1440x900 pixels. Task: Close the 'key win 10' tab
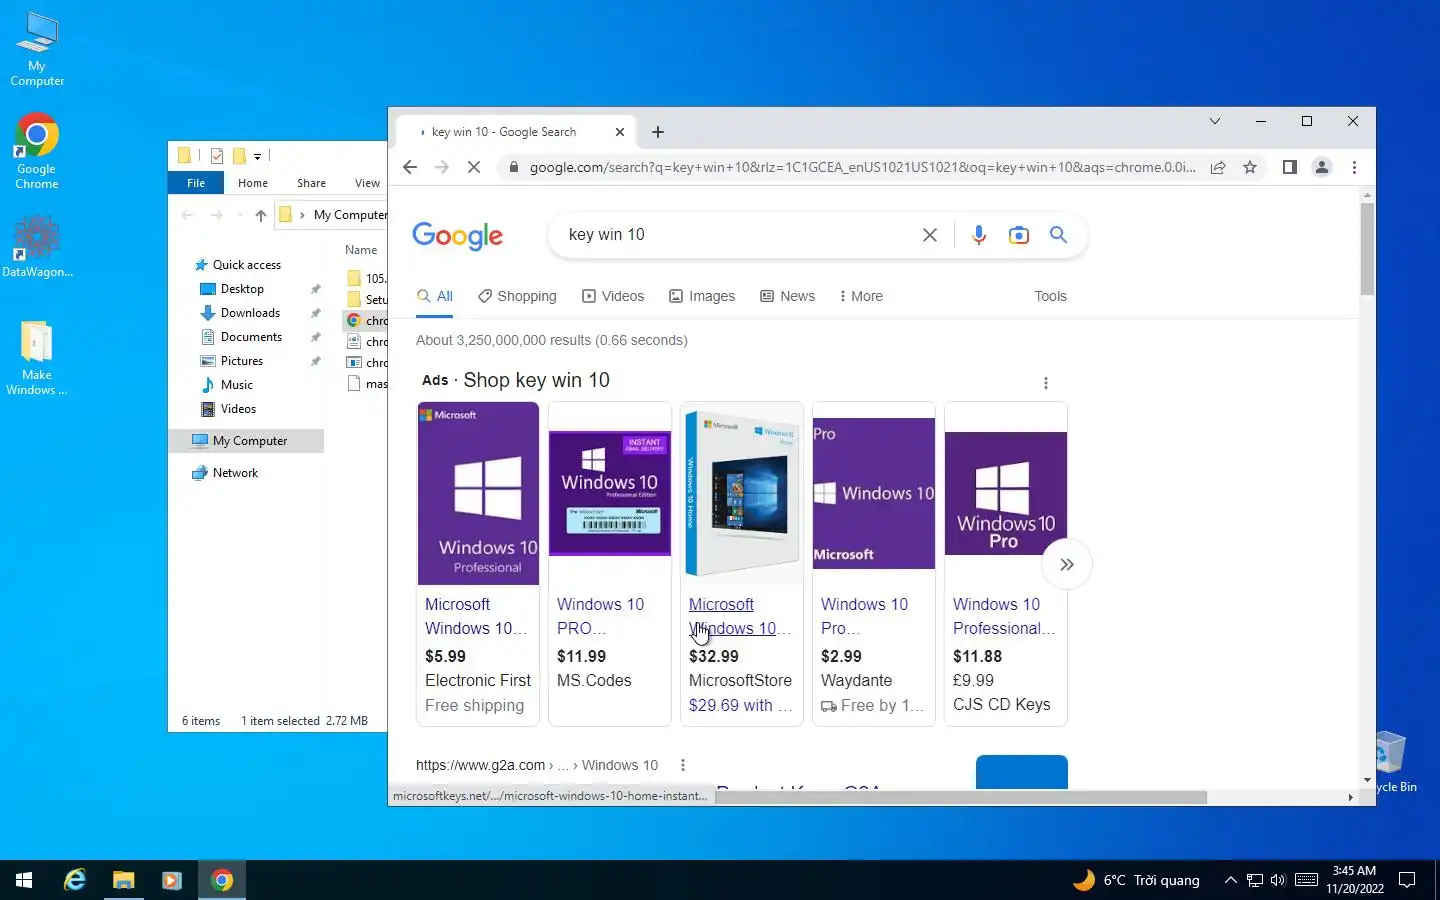(x=620, y=132)
